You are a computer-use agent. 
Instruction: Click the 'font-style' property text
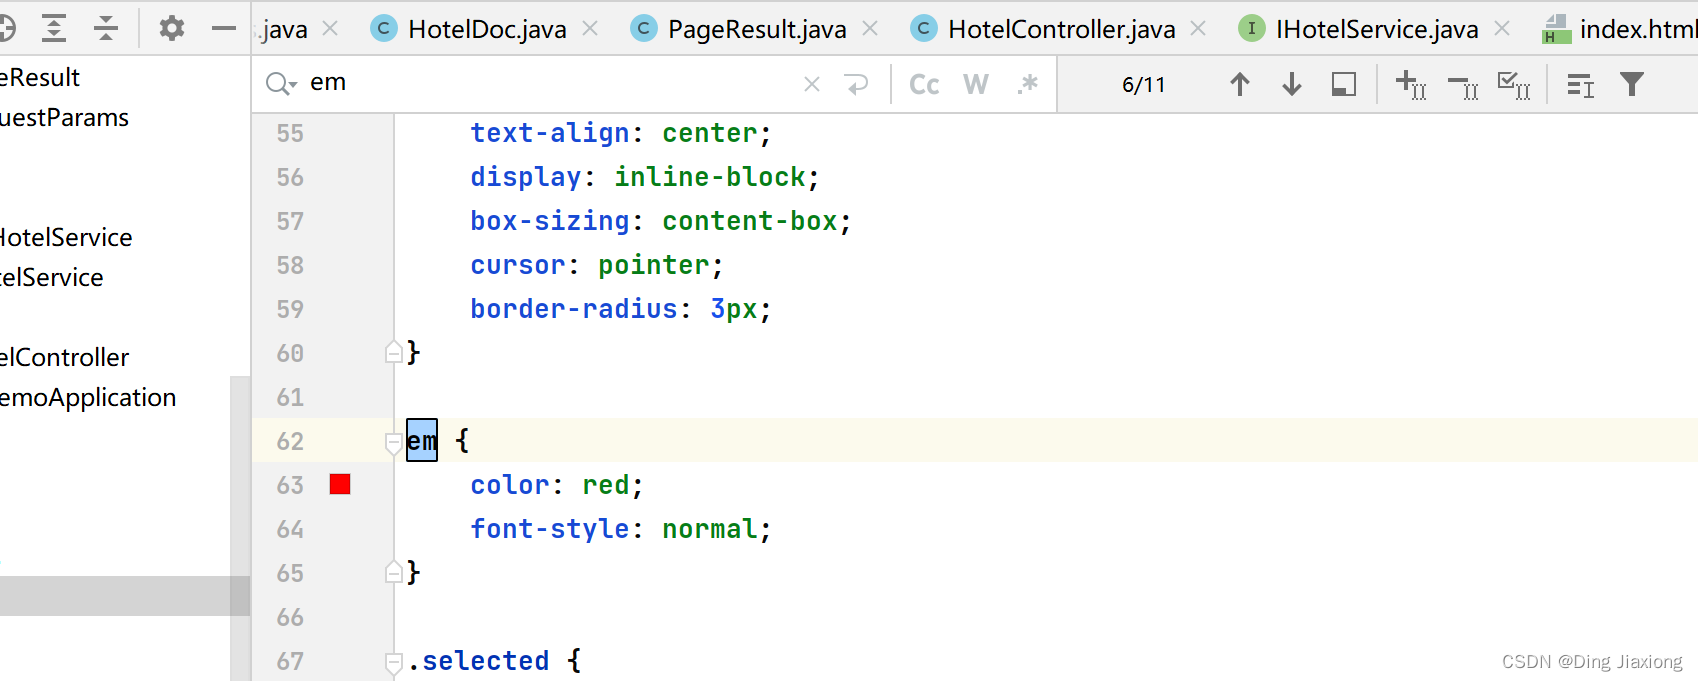pos(550,528)
